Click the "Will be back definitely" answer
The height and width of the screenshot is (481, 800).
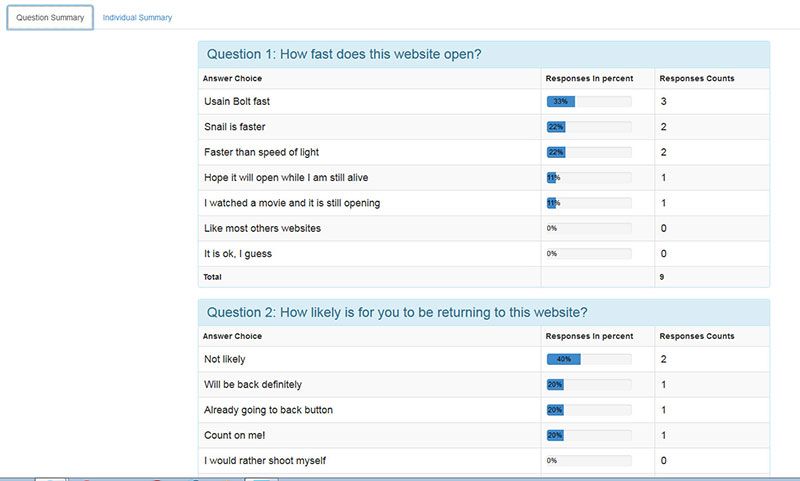click(x=252, y=384)
